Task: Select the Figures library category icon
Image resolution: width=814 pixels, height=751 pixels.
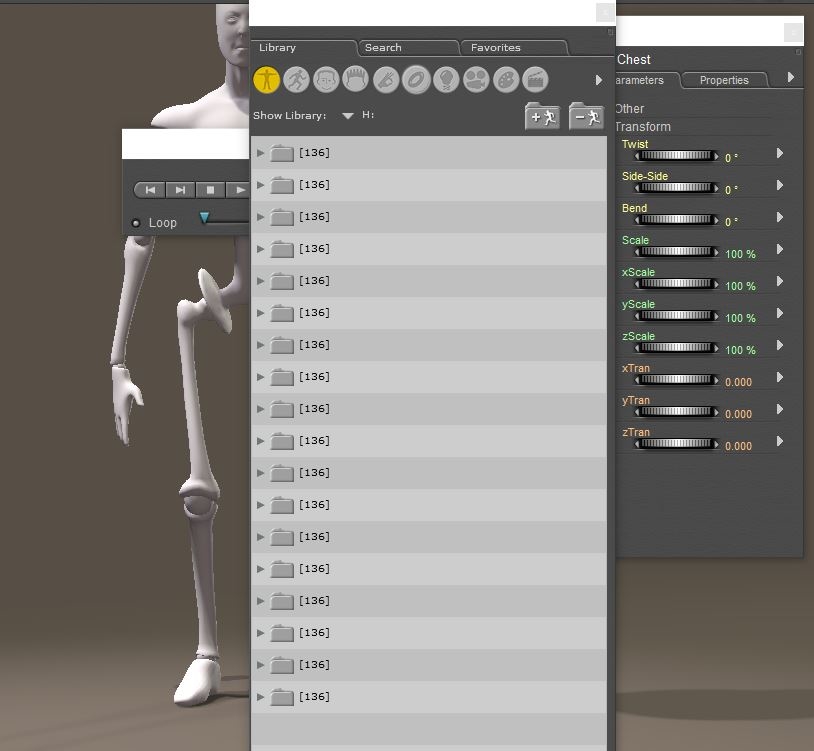Action: point(266,79)
